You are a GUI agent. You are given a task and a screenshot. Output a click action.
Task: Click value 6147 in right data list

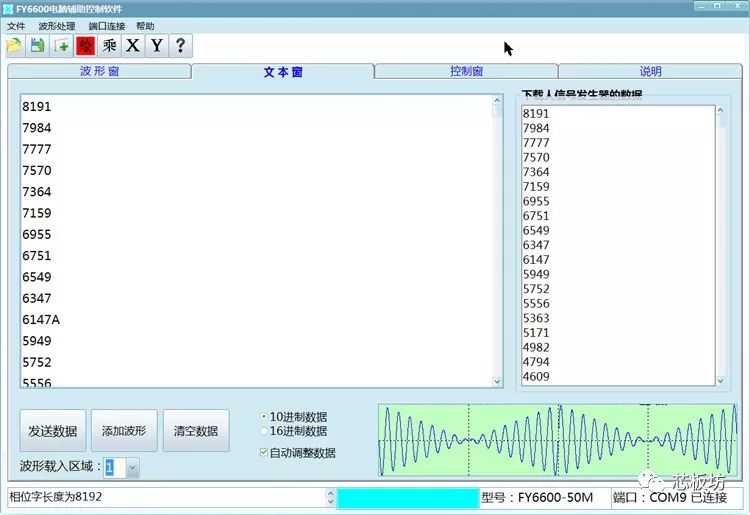[x=536, y=260]
